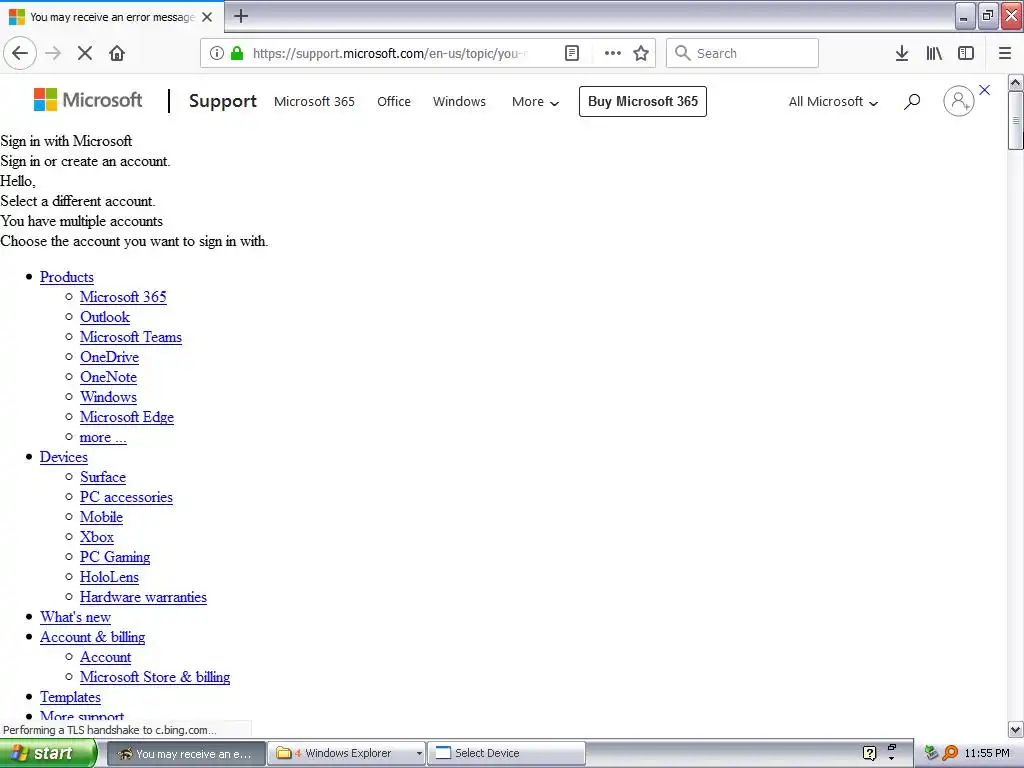Expand the All Microsoft dropdown

[x=833, y=102]
